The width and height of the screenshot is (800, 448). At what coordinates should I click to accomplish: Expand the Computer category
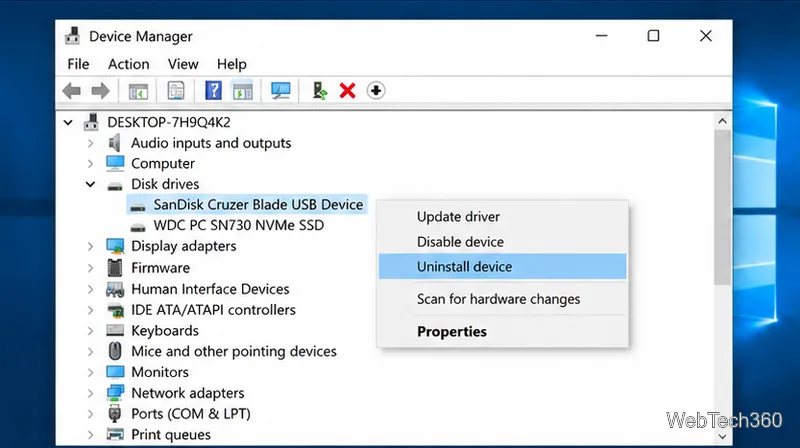coord(90,163)
